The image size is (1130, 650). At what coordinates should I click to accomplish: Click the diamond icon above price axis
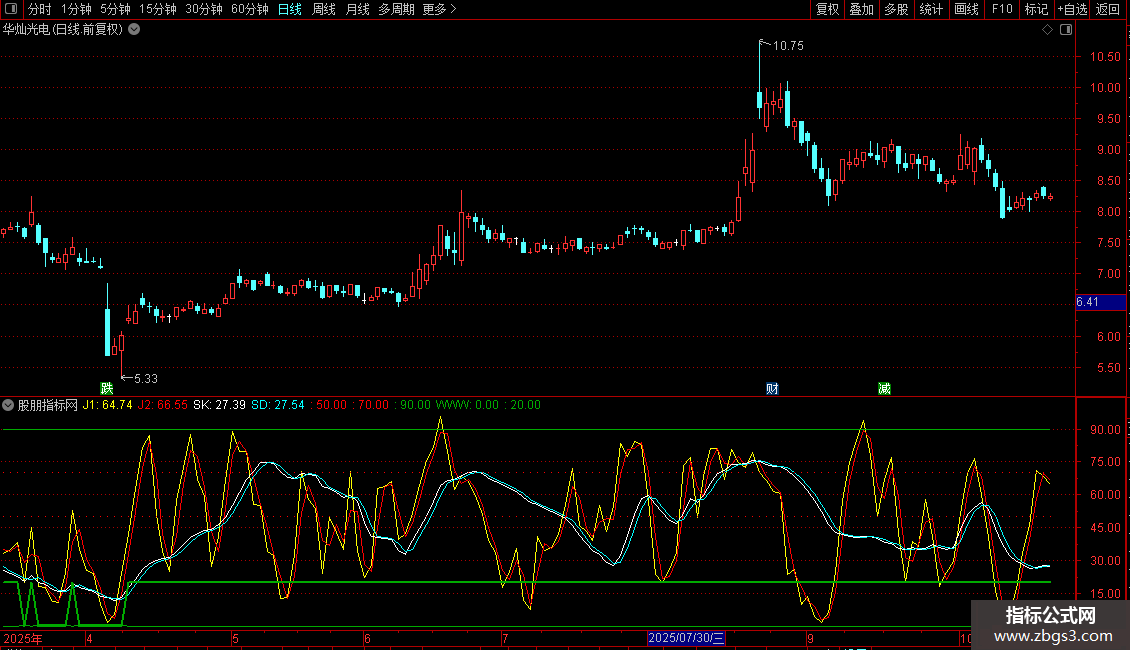1048,30
